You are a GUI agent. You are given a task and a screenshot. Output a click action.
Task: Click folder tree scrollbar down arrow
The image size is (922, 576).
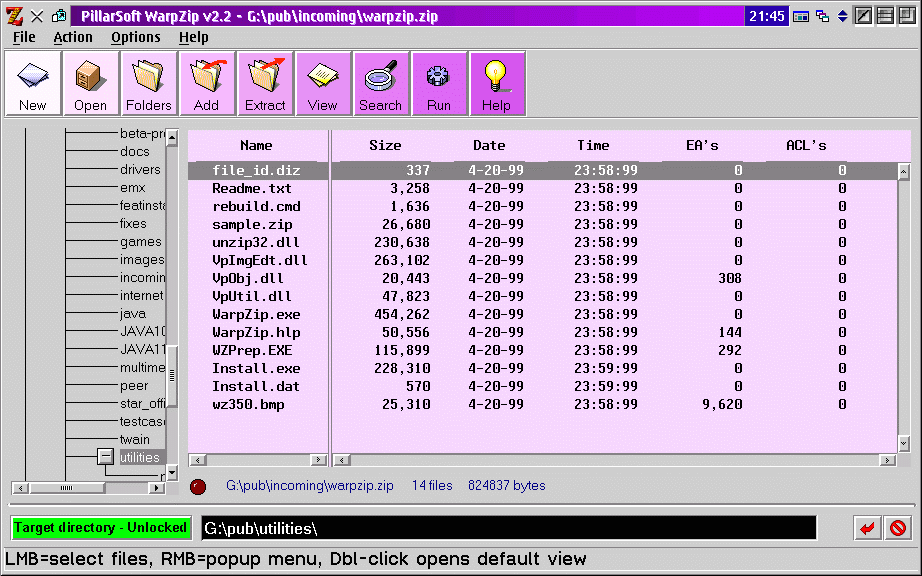(x=172, y=472)
